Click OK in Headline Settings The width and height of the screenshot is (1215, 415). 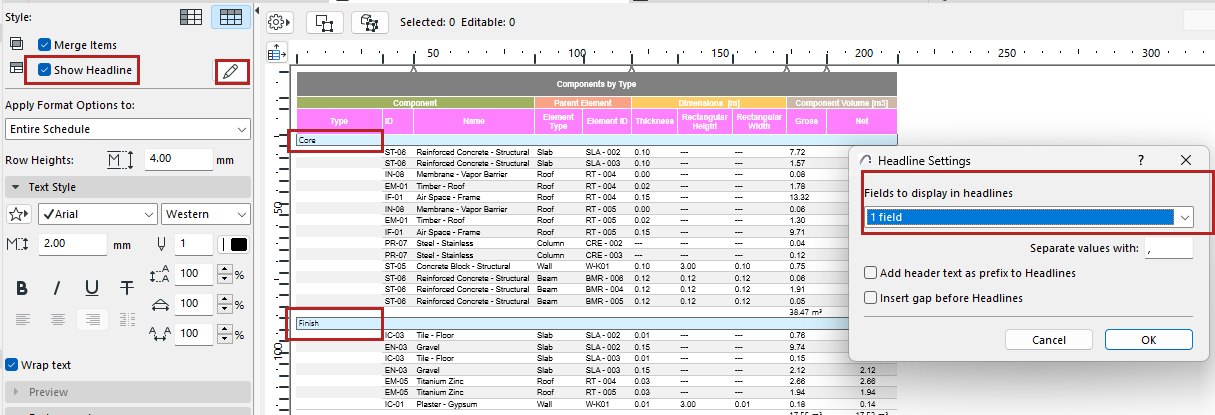(1148, 340)
